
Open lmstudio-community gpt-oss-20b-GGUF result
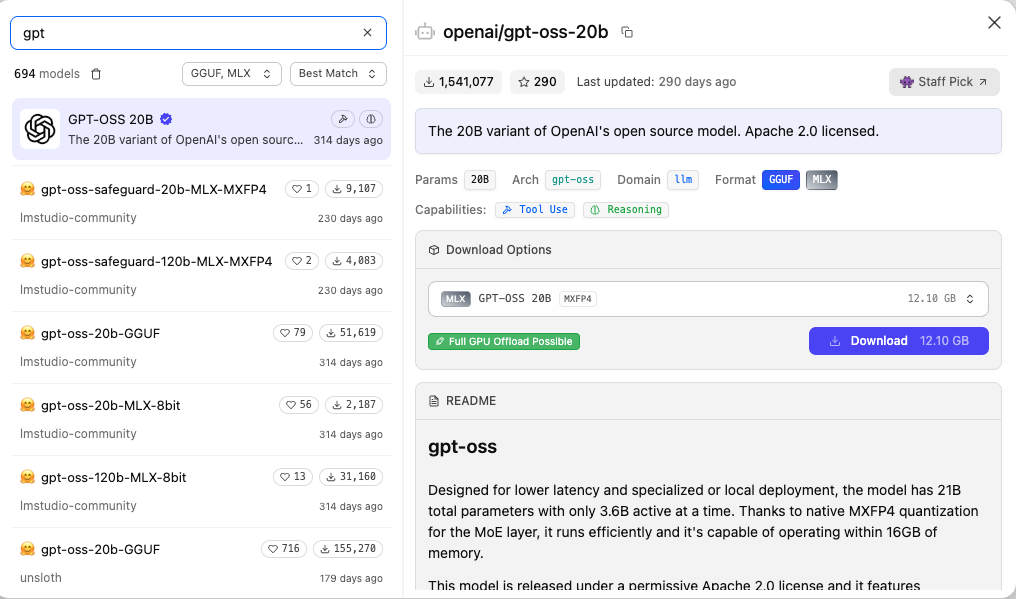[202, 347]
